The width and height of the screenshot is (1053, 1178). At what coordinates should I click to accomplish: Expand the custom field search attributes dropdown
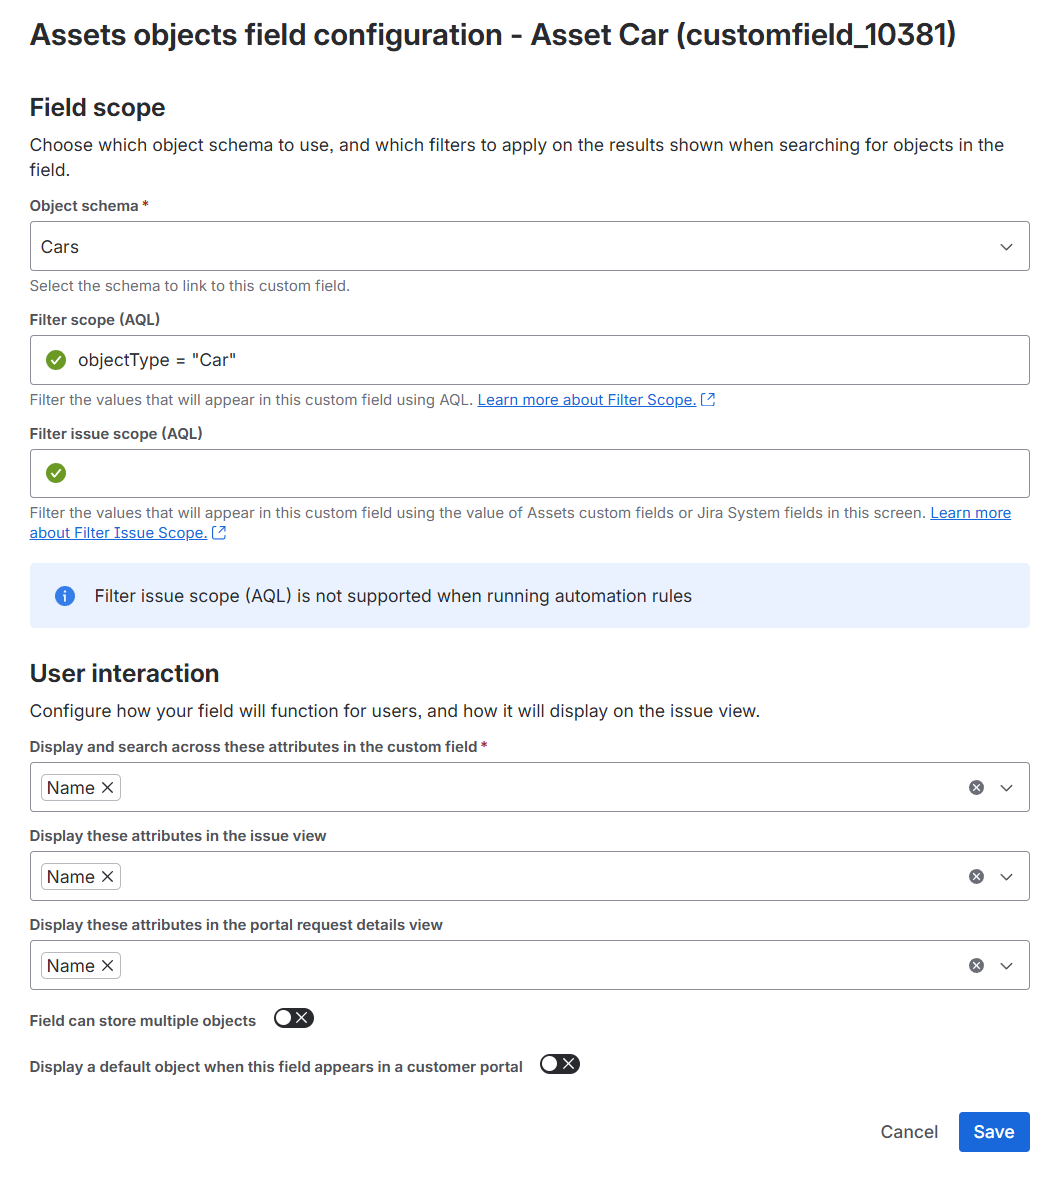point(1007,788)
